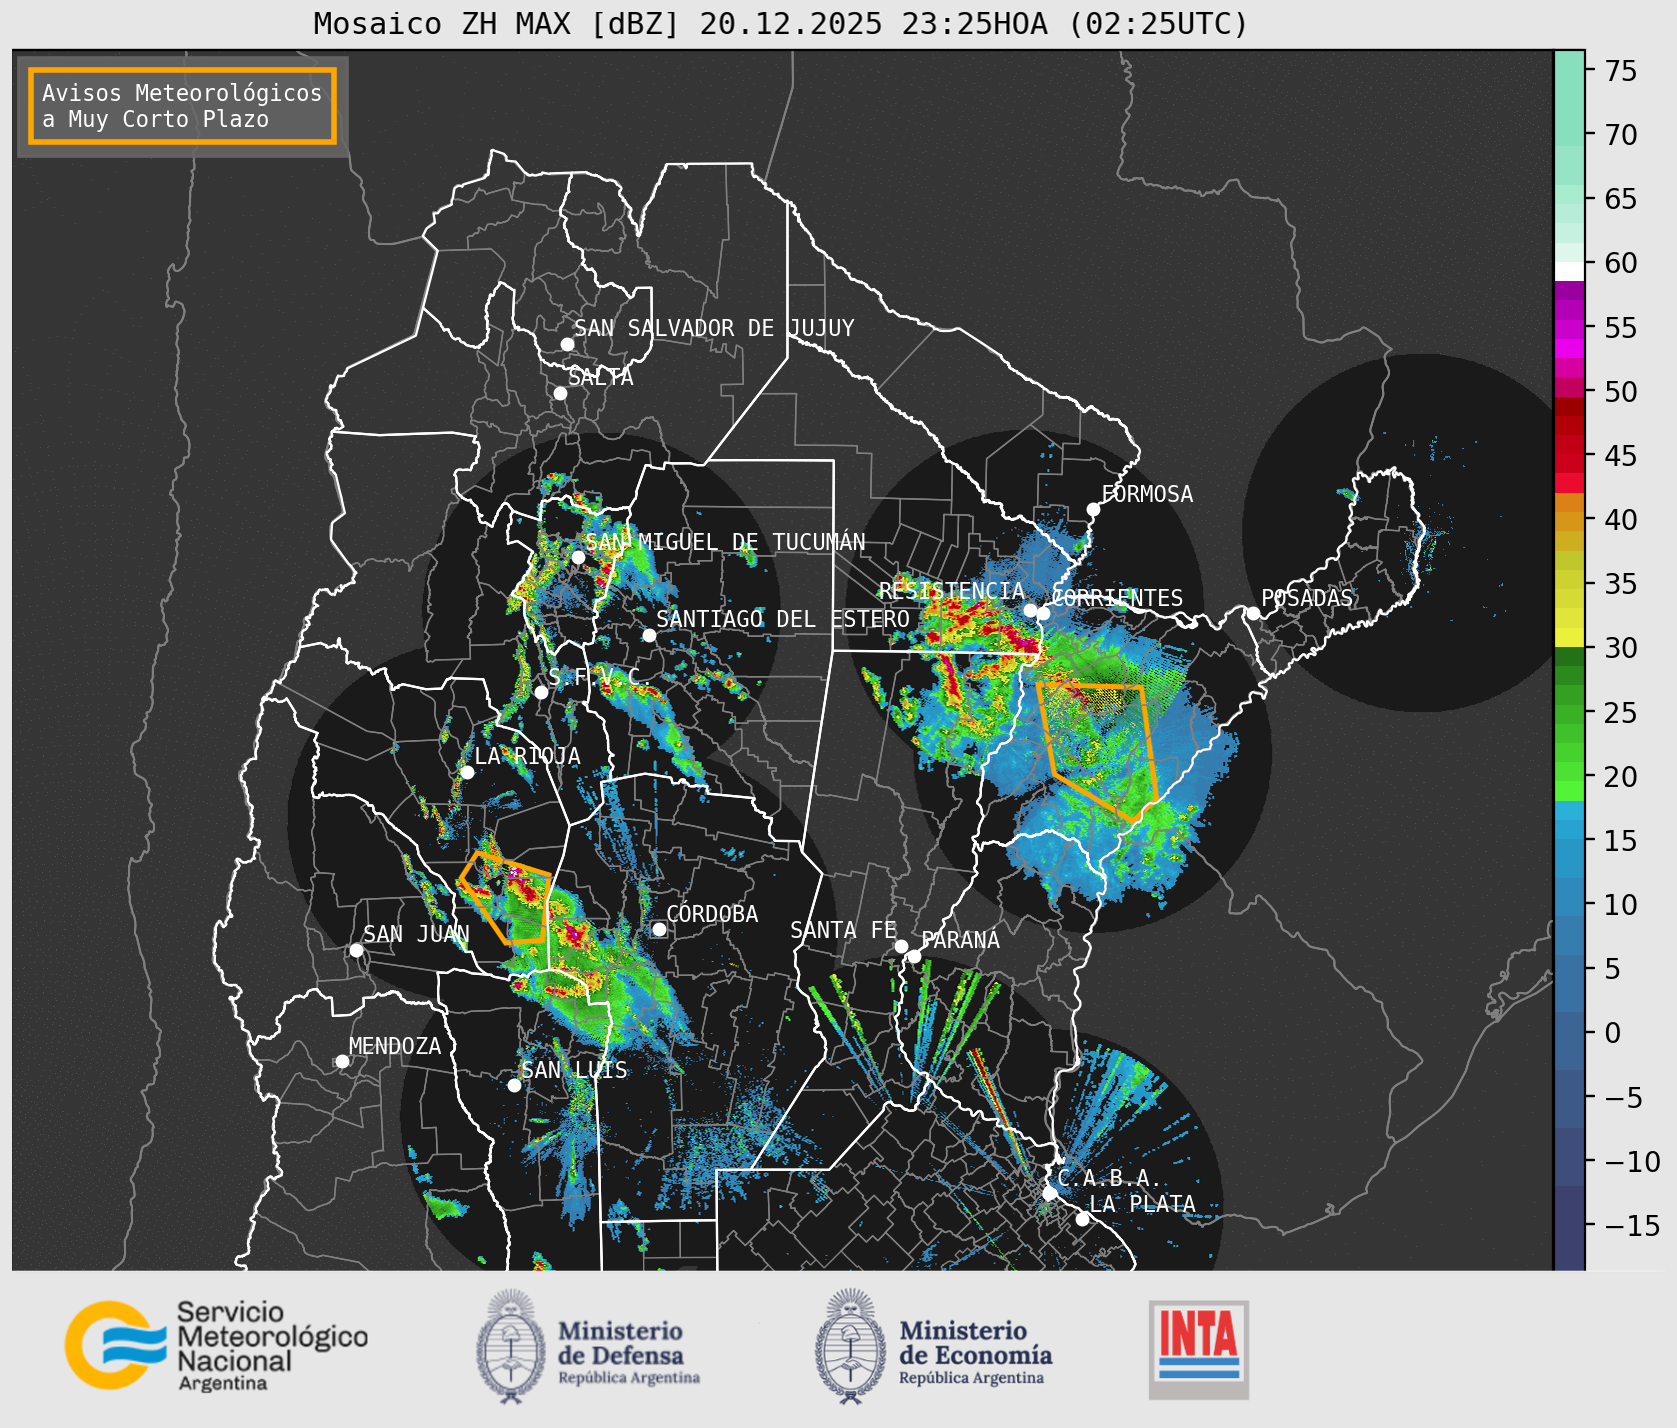
Task: Click the Avisos Meteorológicos a Muy Corto Plazo legend box
Action: tap(182, 106)
